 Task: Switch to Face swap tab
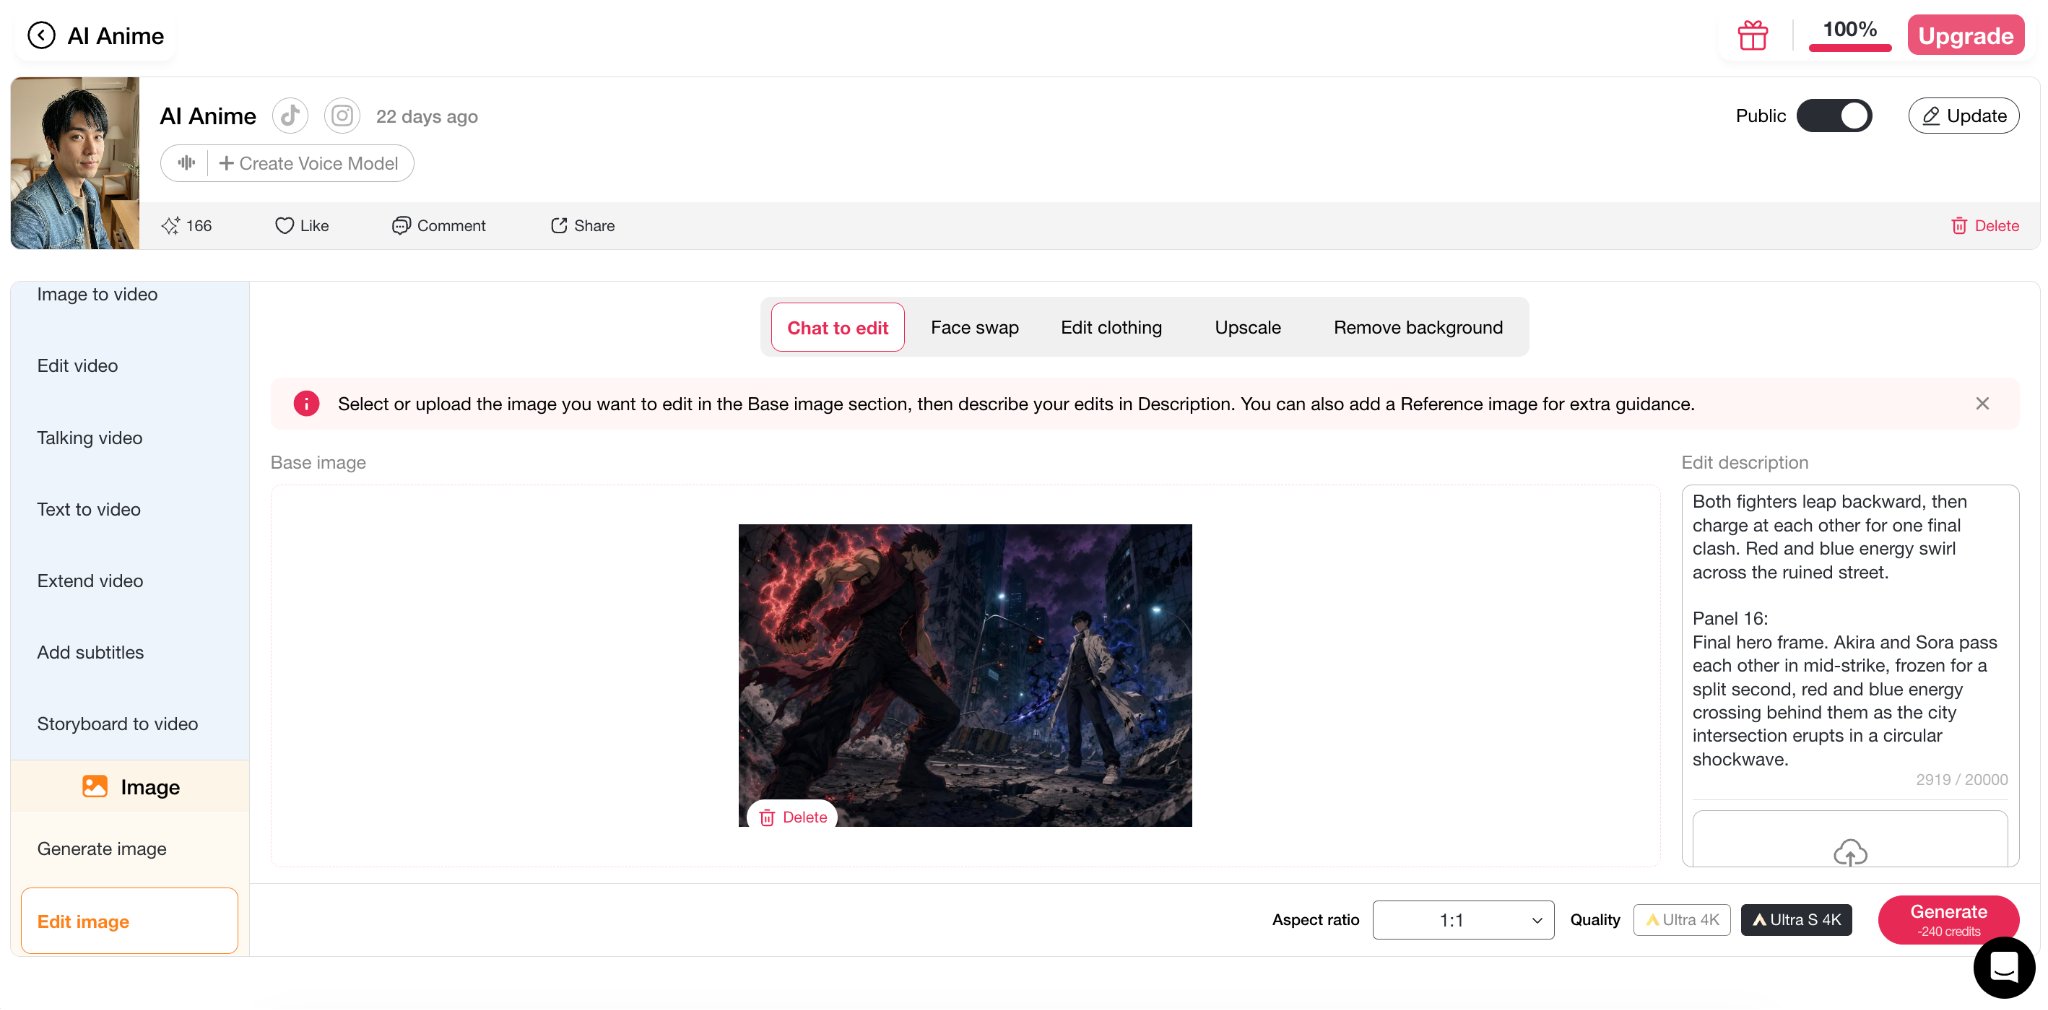[974, 328]
